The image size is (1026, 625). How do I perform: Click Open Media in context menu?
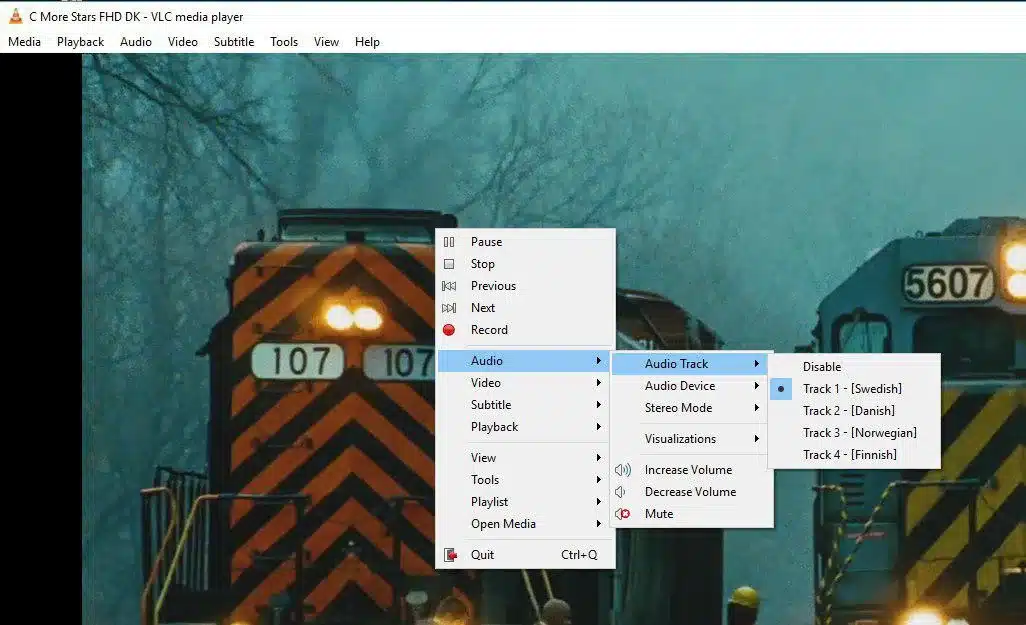pyautogui.click(x=503, y=523)
